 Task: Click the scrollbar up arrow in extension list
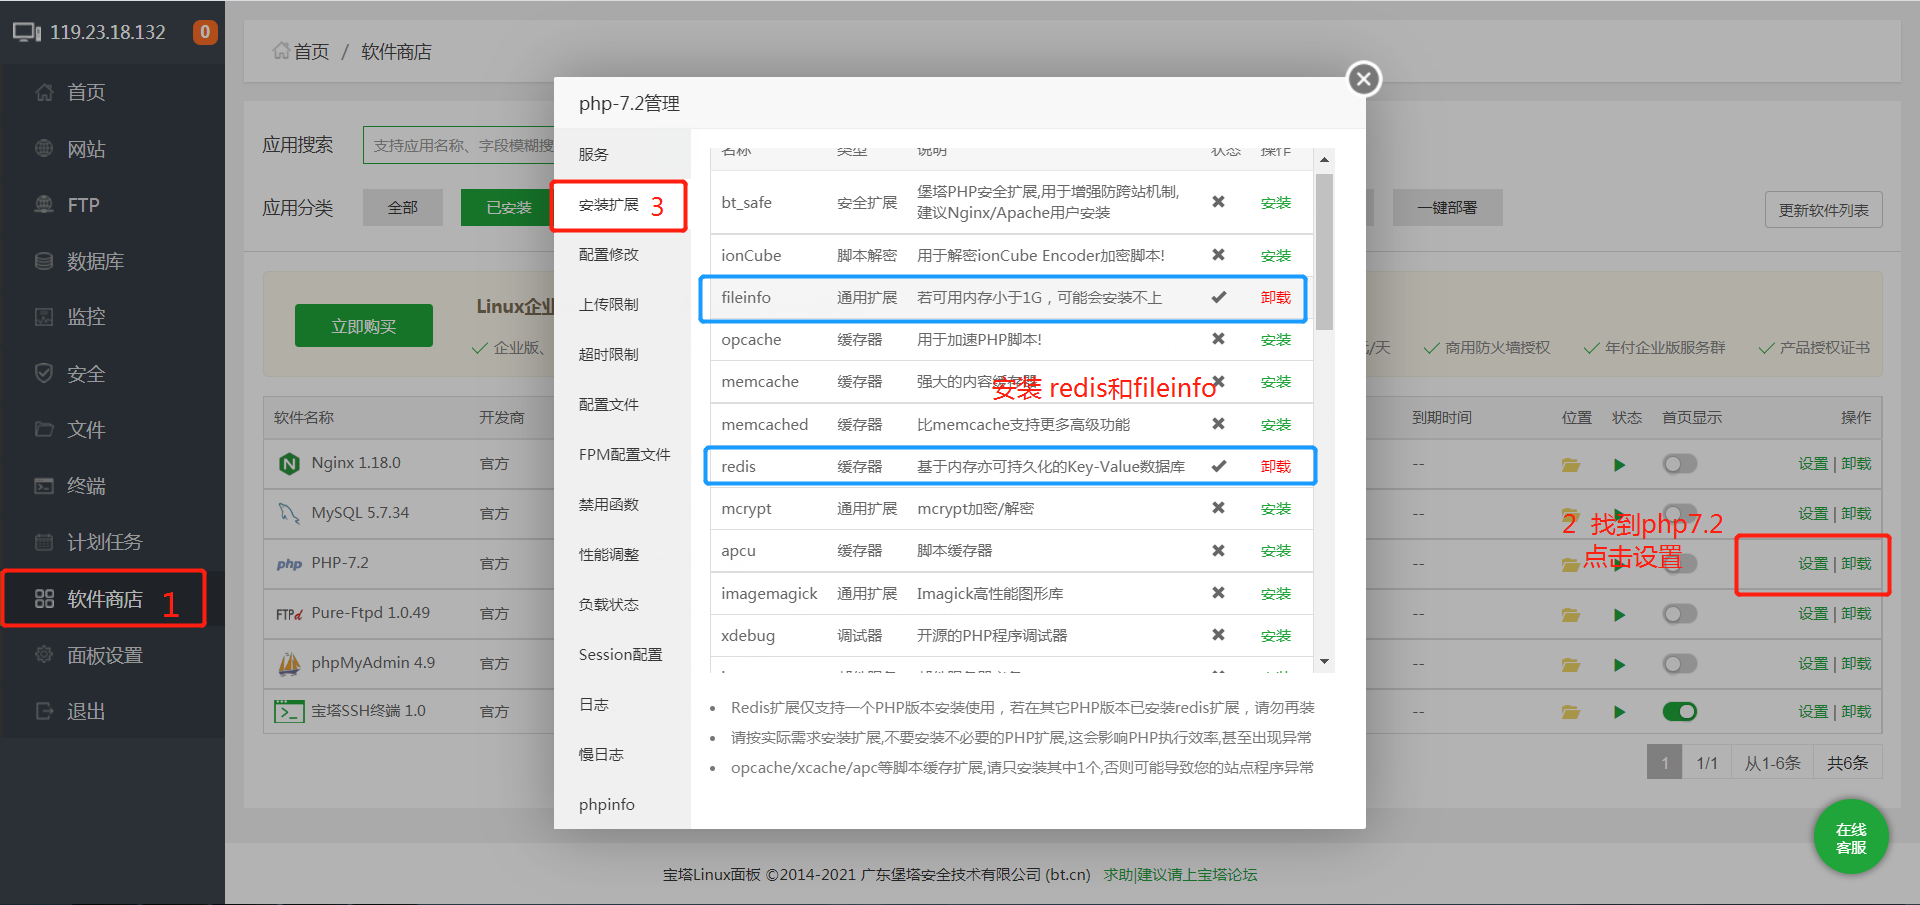pyautogui.click(x=1324, y=160)
